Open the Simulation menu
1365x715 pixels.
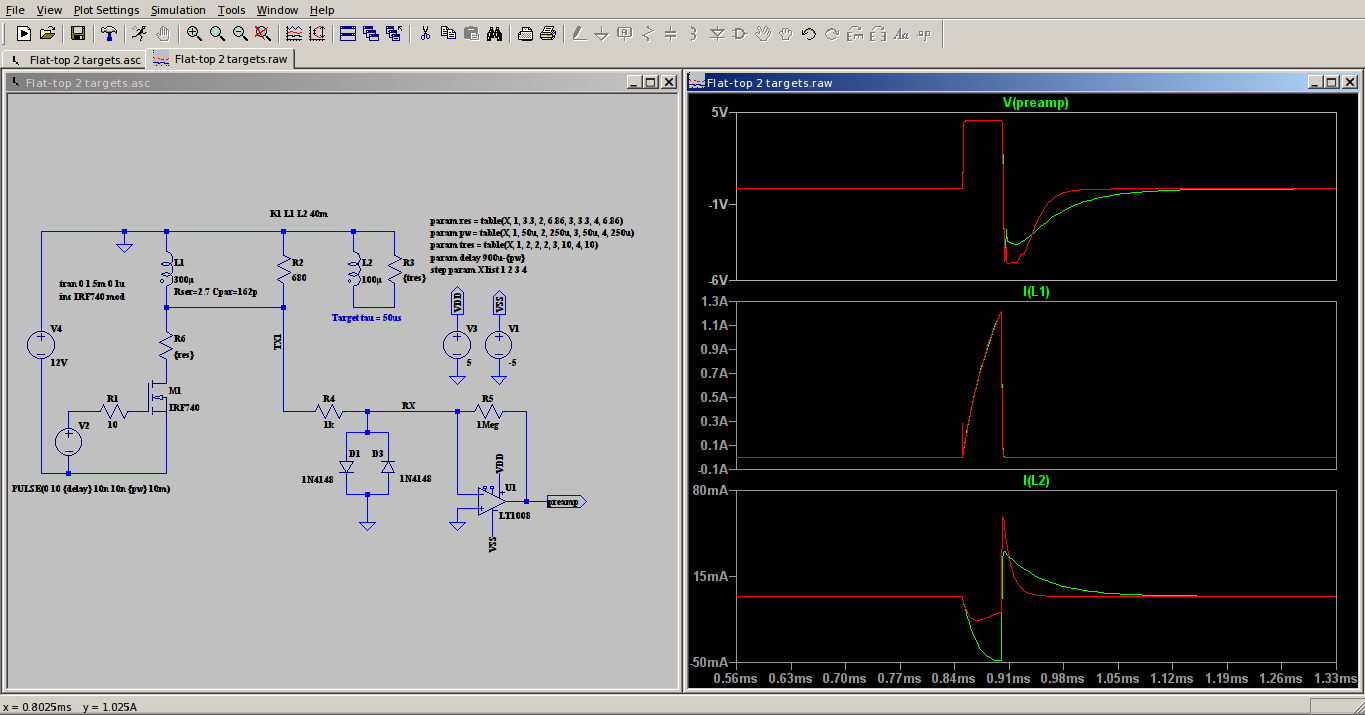click(178, 10)
